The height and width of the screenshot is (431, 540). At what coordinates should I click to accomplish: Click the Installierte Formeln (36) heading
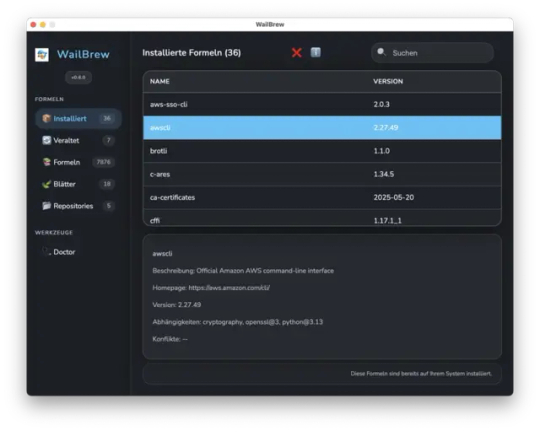[x=191, y=53]
